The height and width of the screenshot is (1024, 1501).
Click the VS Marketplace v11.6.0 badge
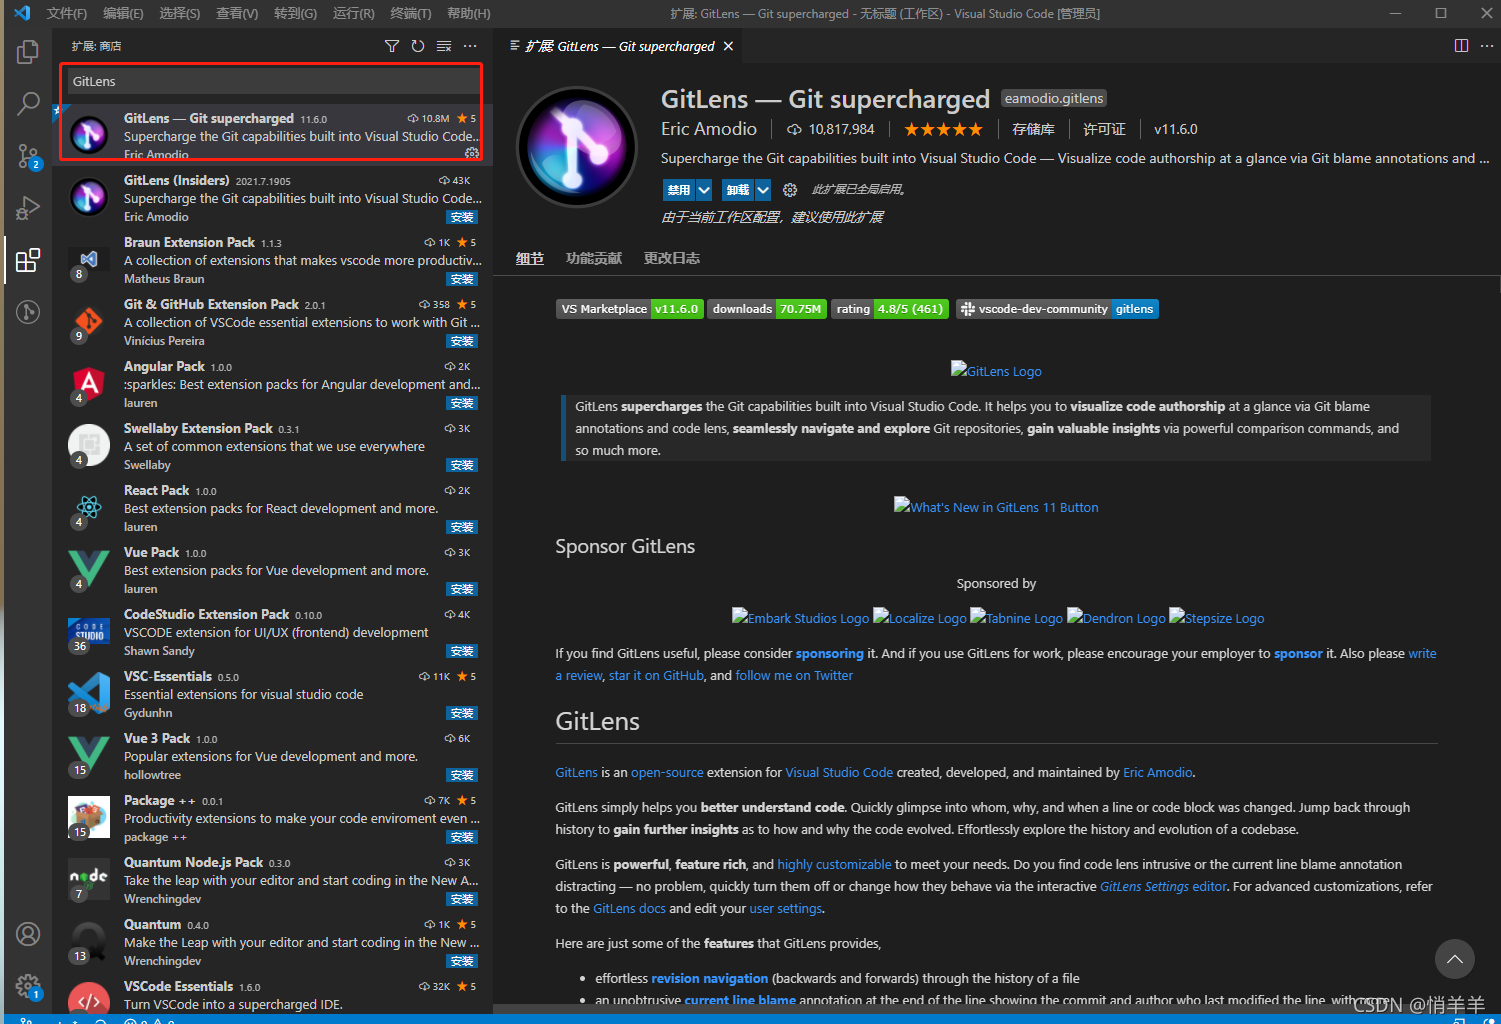click(630, 309)
